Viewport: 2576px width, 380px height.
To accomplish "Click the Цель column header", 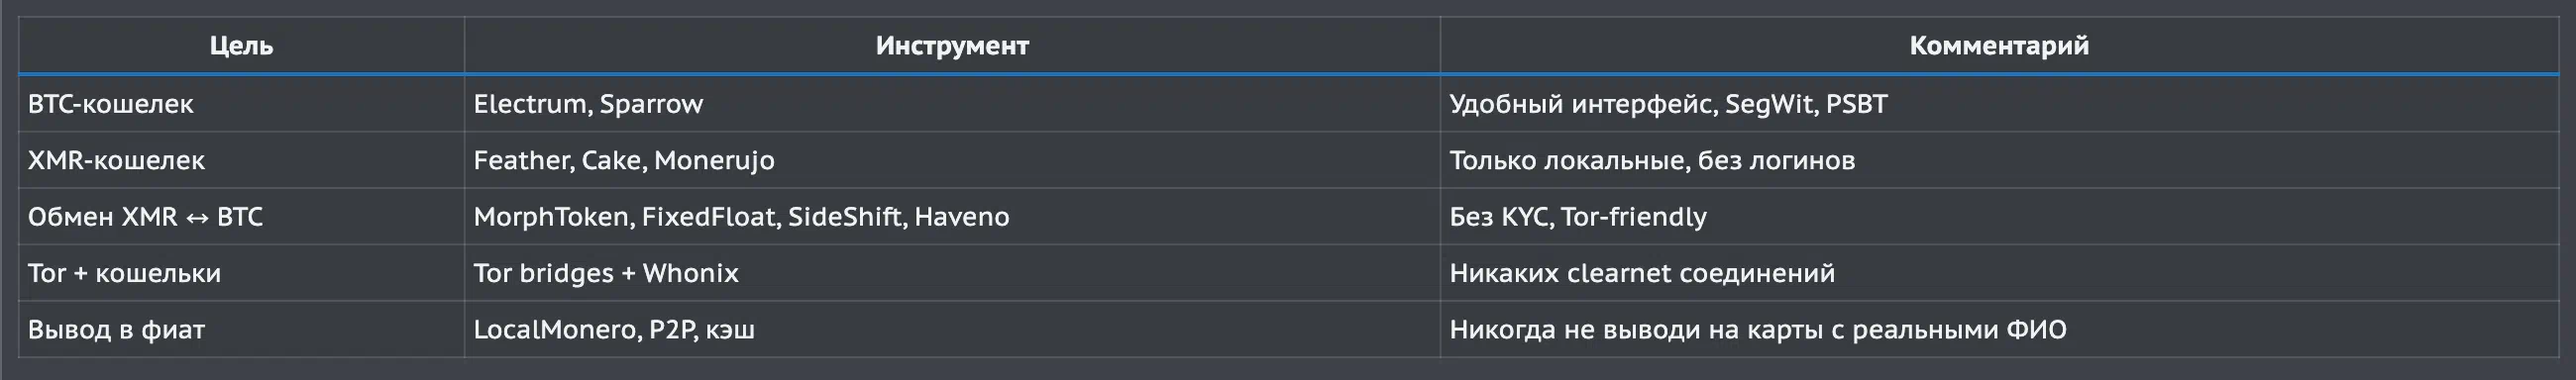I will [x=241, y=45].
